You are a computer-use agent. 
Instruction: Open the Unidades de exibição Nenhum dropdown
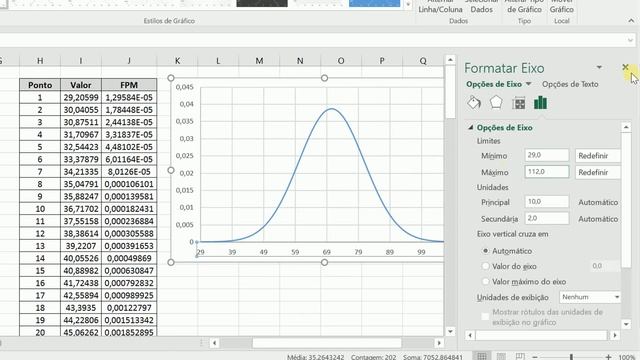590,297
